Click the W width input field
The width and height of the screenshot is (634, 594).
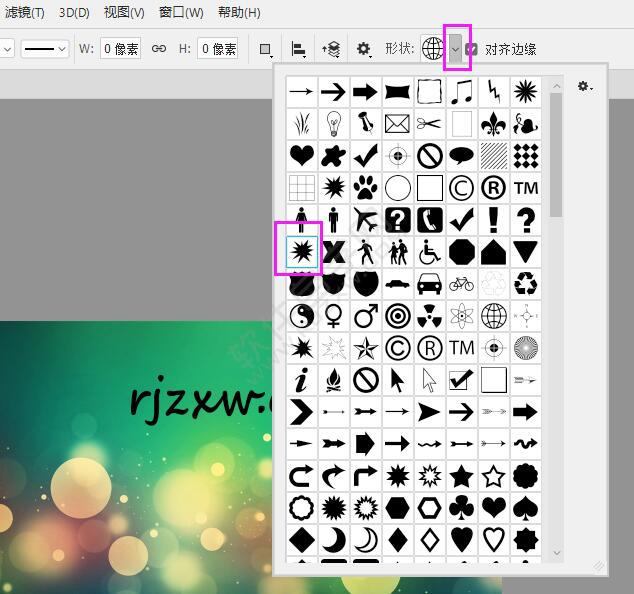pos(120,49)
